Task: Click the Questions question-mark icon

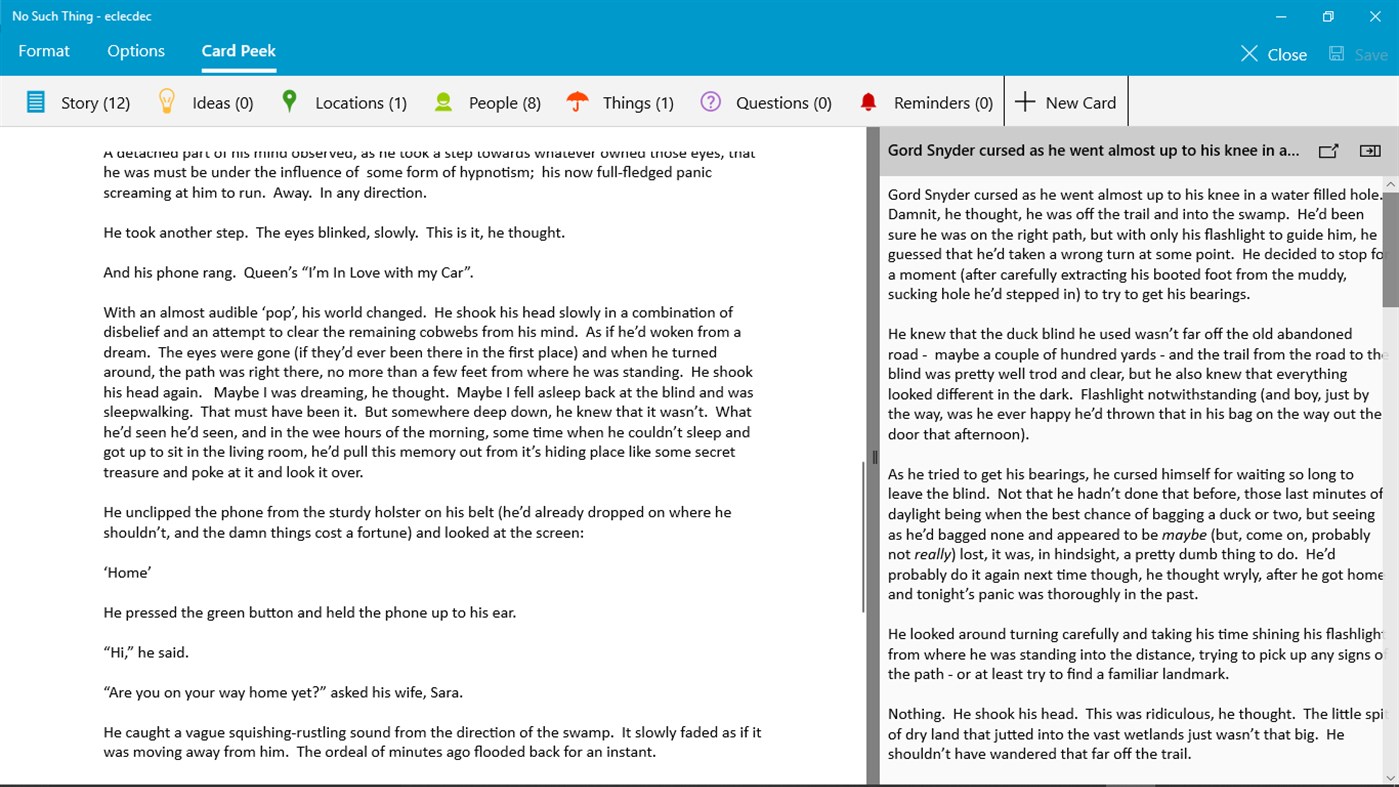Action: click(710, 101)
